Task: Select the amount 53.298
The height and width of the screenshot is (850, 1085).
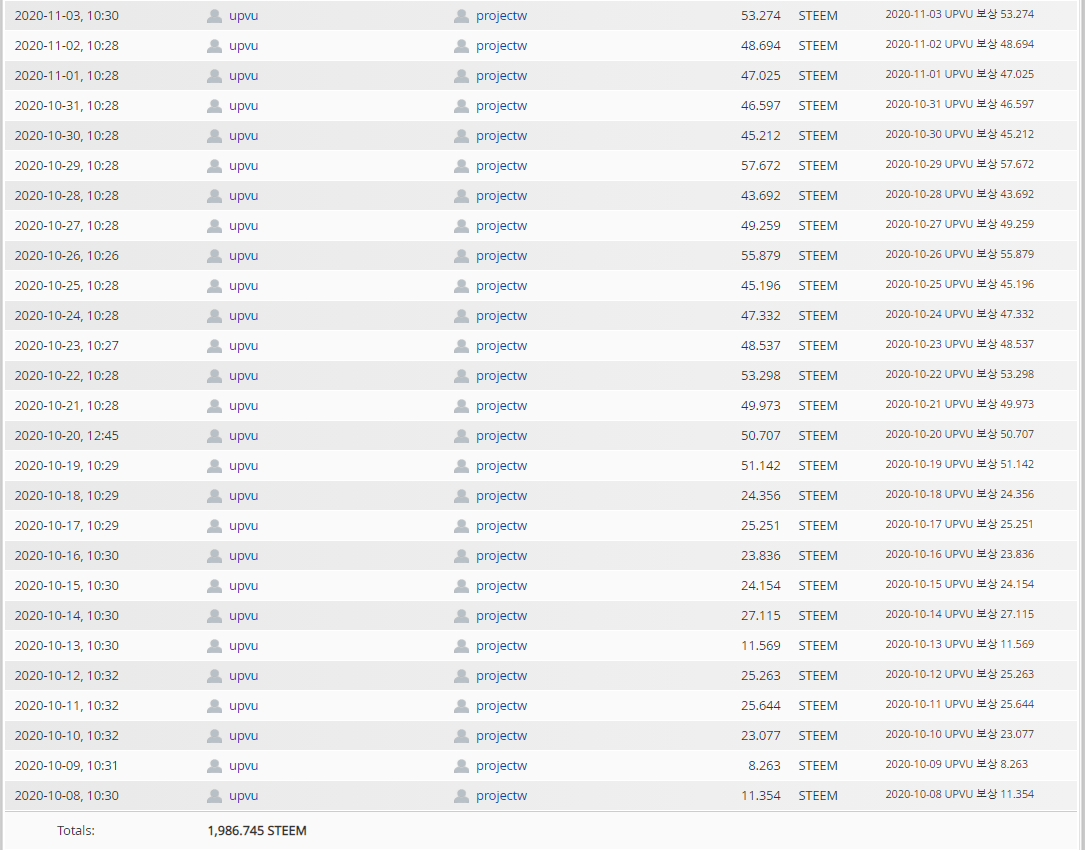Action: click(x=760, y=376)
